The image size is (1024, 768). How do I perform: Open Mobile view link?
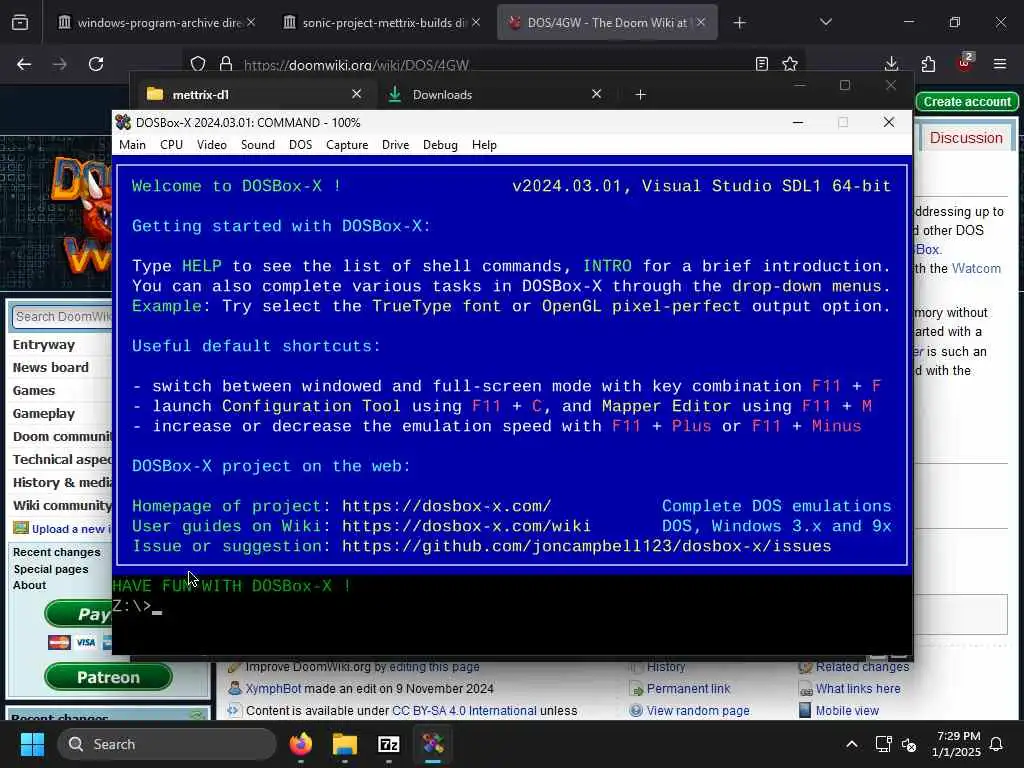[847, 711]
